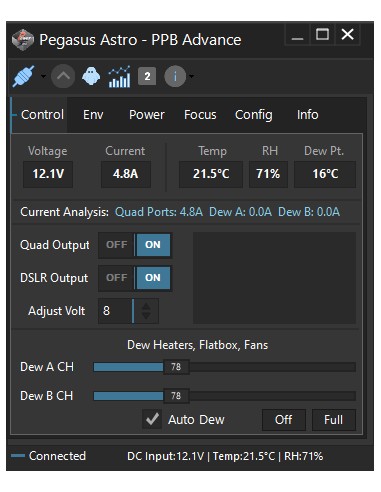Uncheck the Auto Dew checkbox

click(152, 419)
